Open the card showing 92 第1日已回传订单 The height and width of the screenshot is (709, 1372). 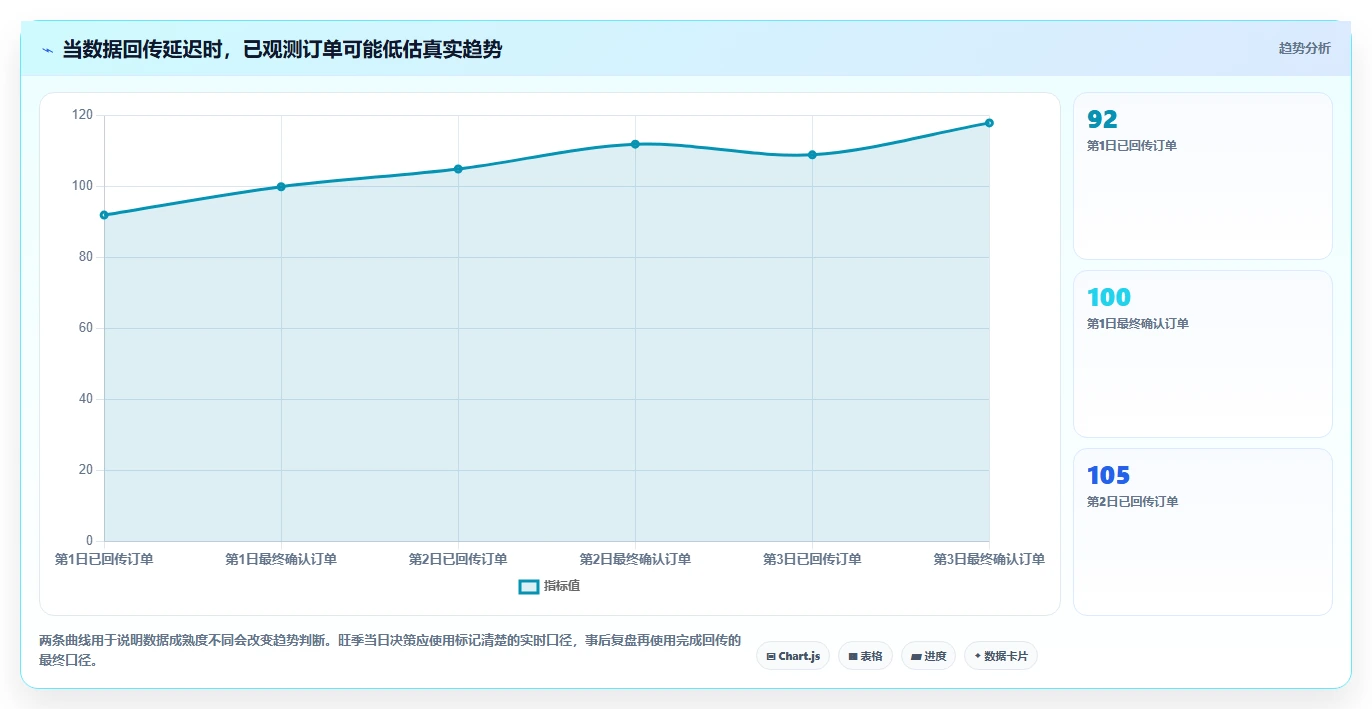tap(1202, 176)
